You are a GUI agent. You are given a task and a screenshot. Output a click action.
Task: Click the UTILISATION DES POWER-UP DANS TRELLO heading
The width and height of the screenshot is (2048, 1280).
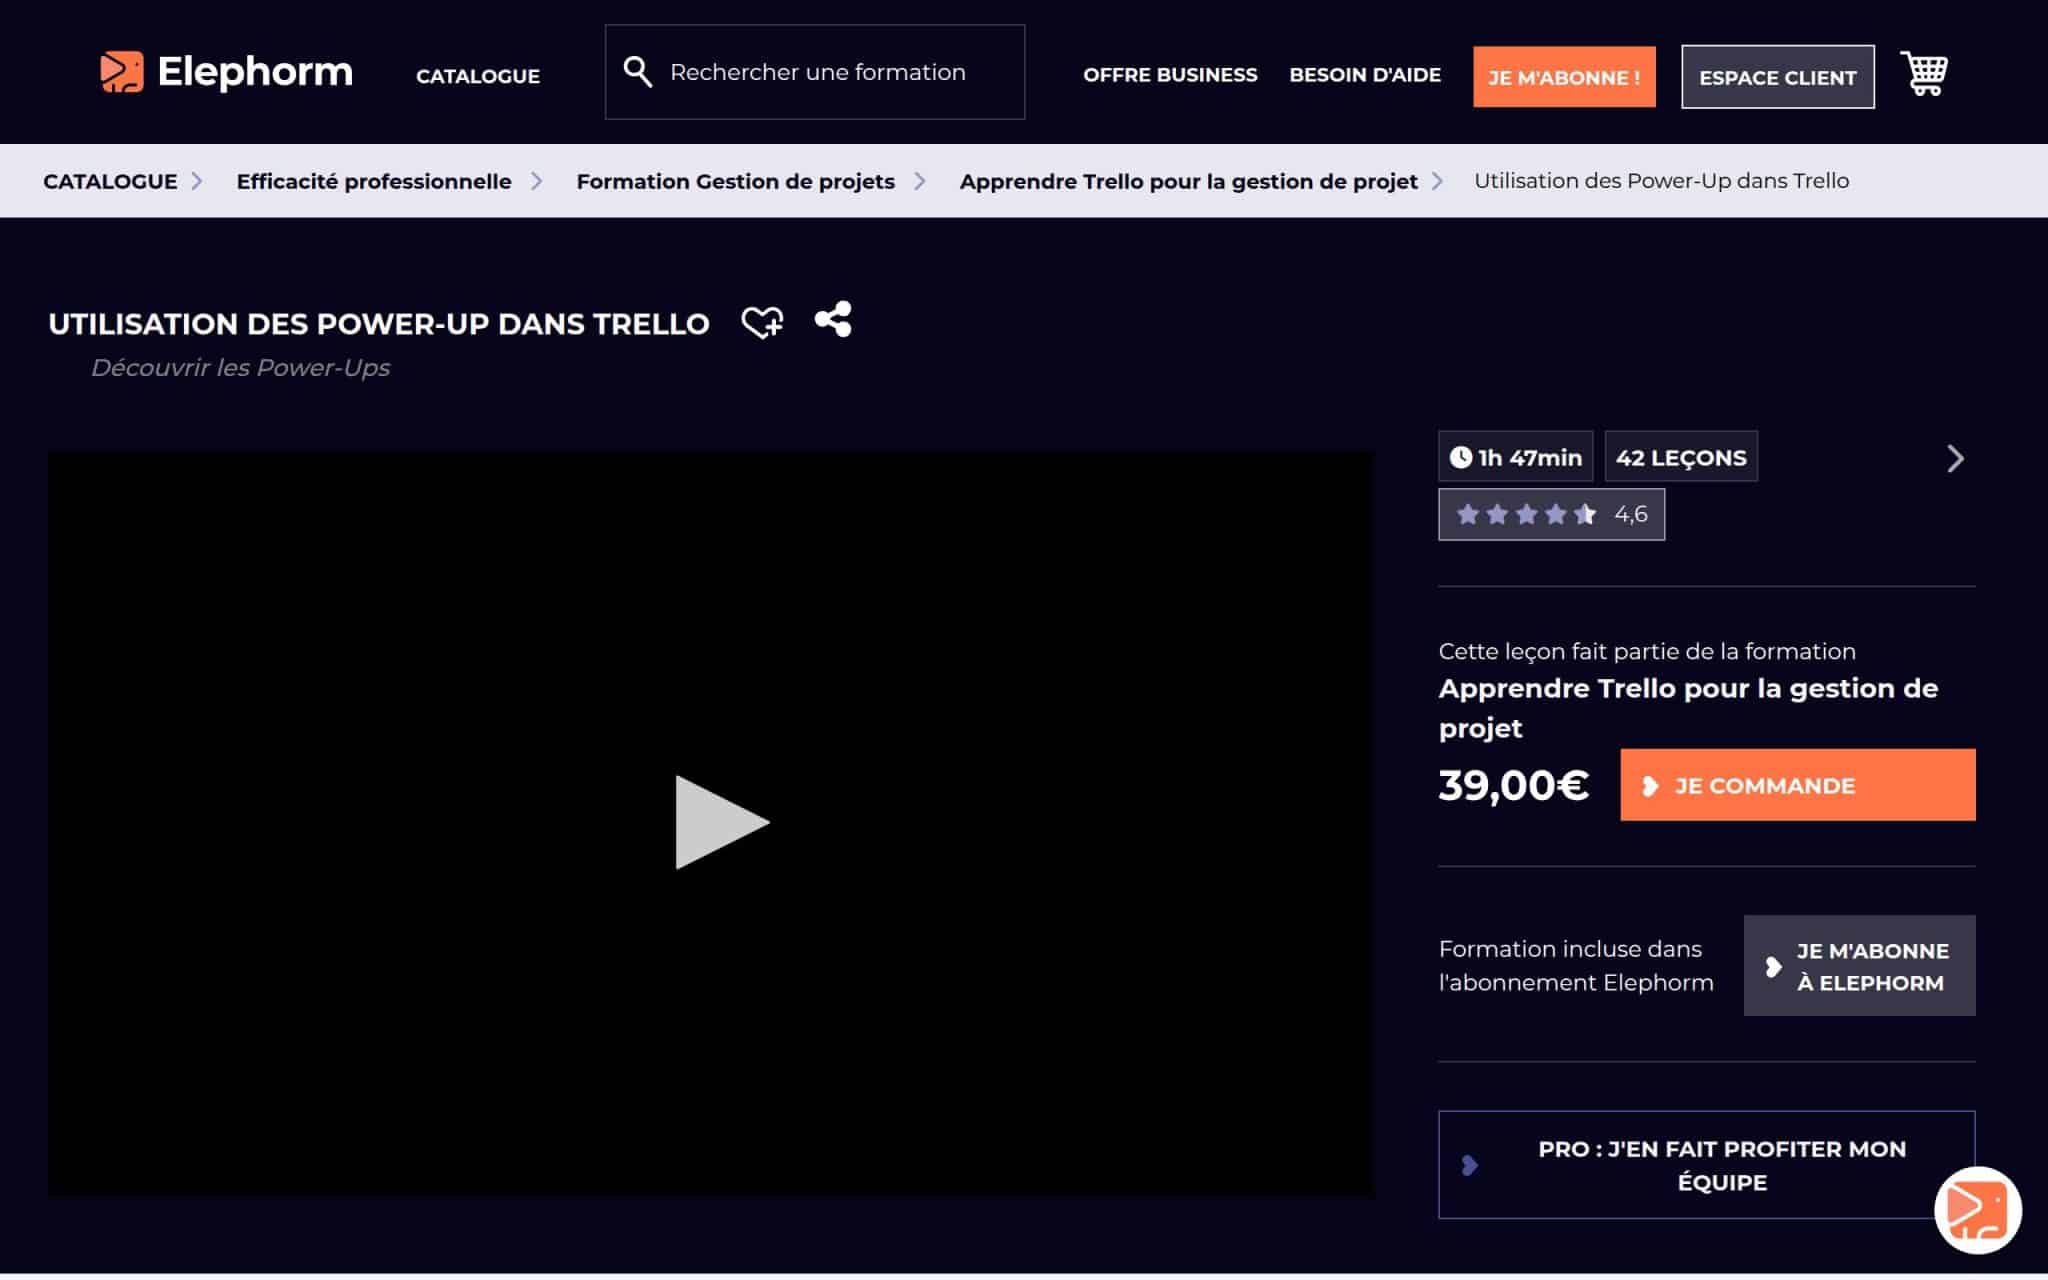click(379, 324)
